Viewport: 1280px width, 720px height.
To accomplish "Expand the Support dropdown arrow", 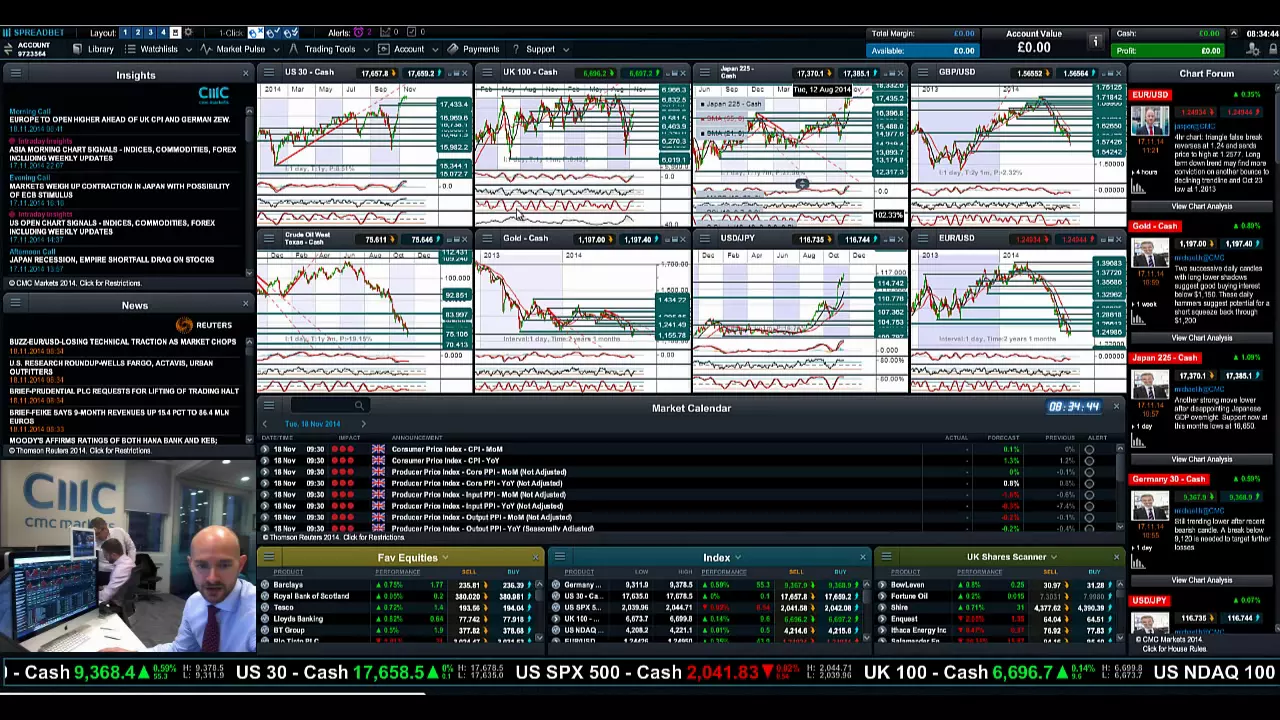I will tap(566, 49).
